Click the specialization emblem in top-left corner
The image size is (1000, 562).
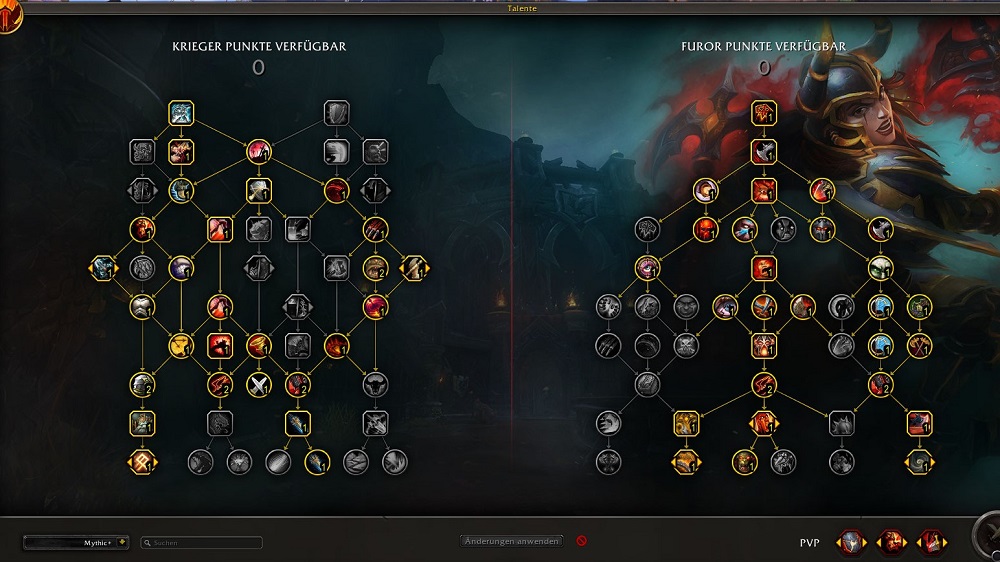[x=10, y=16]
